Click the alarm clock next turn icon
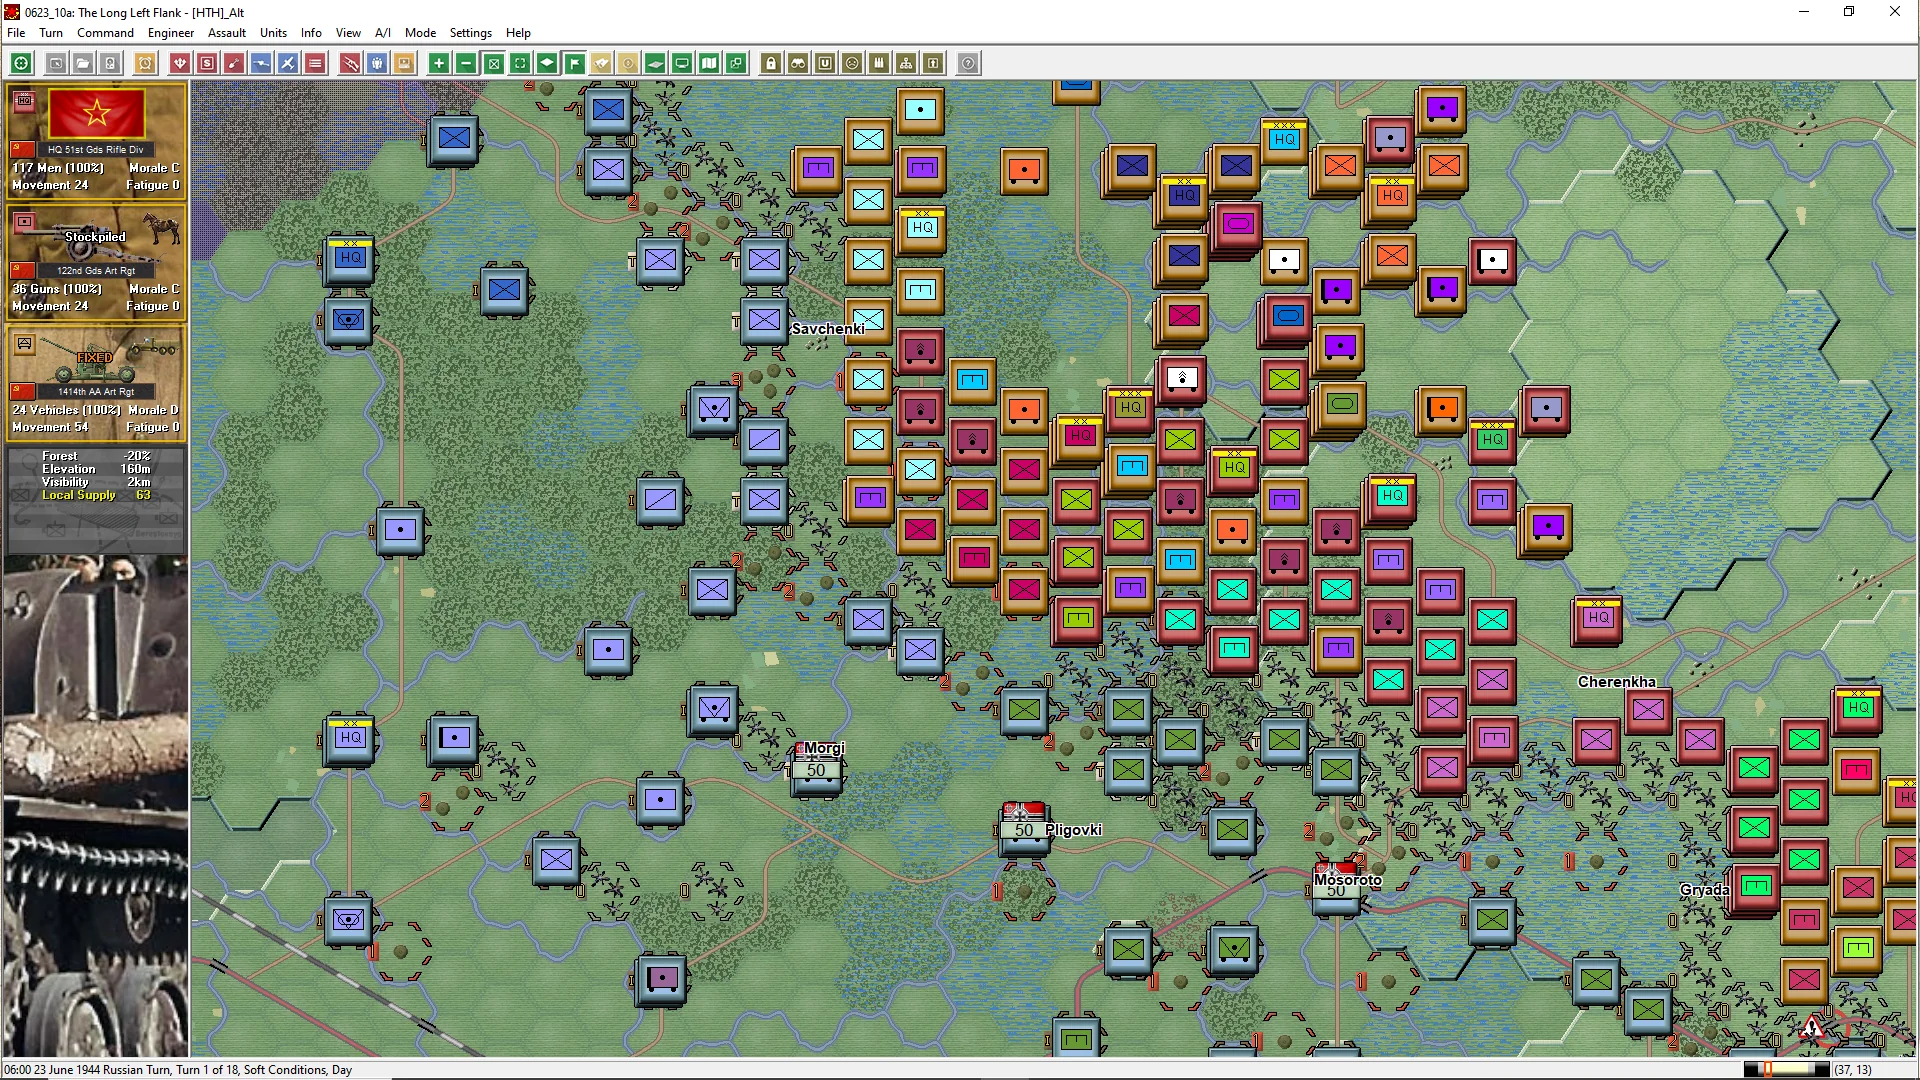The width and height of the screenshot is (1920, 1080). [x=145, y=63]
